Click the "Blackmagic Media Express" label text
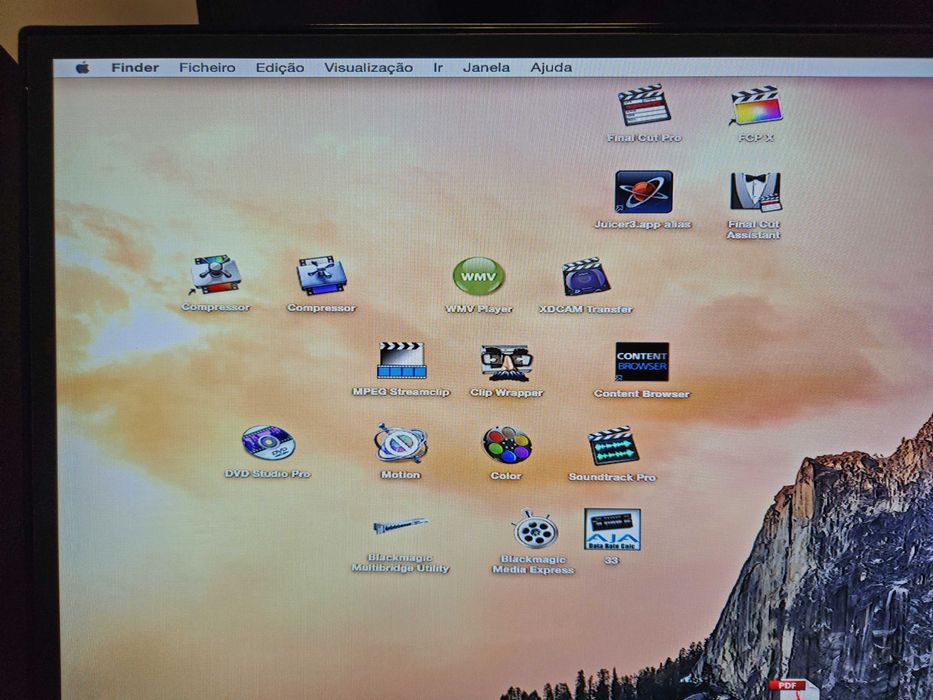 pyautogui.click(x=534, y=564)
